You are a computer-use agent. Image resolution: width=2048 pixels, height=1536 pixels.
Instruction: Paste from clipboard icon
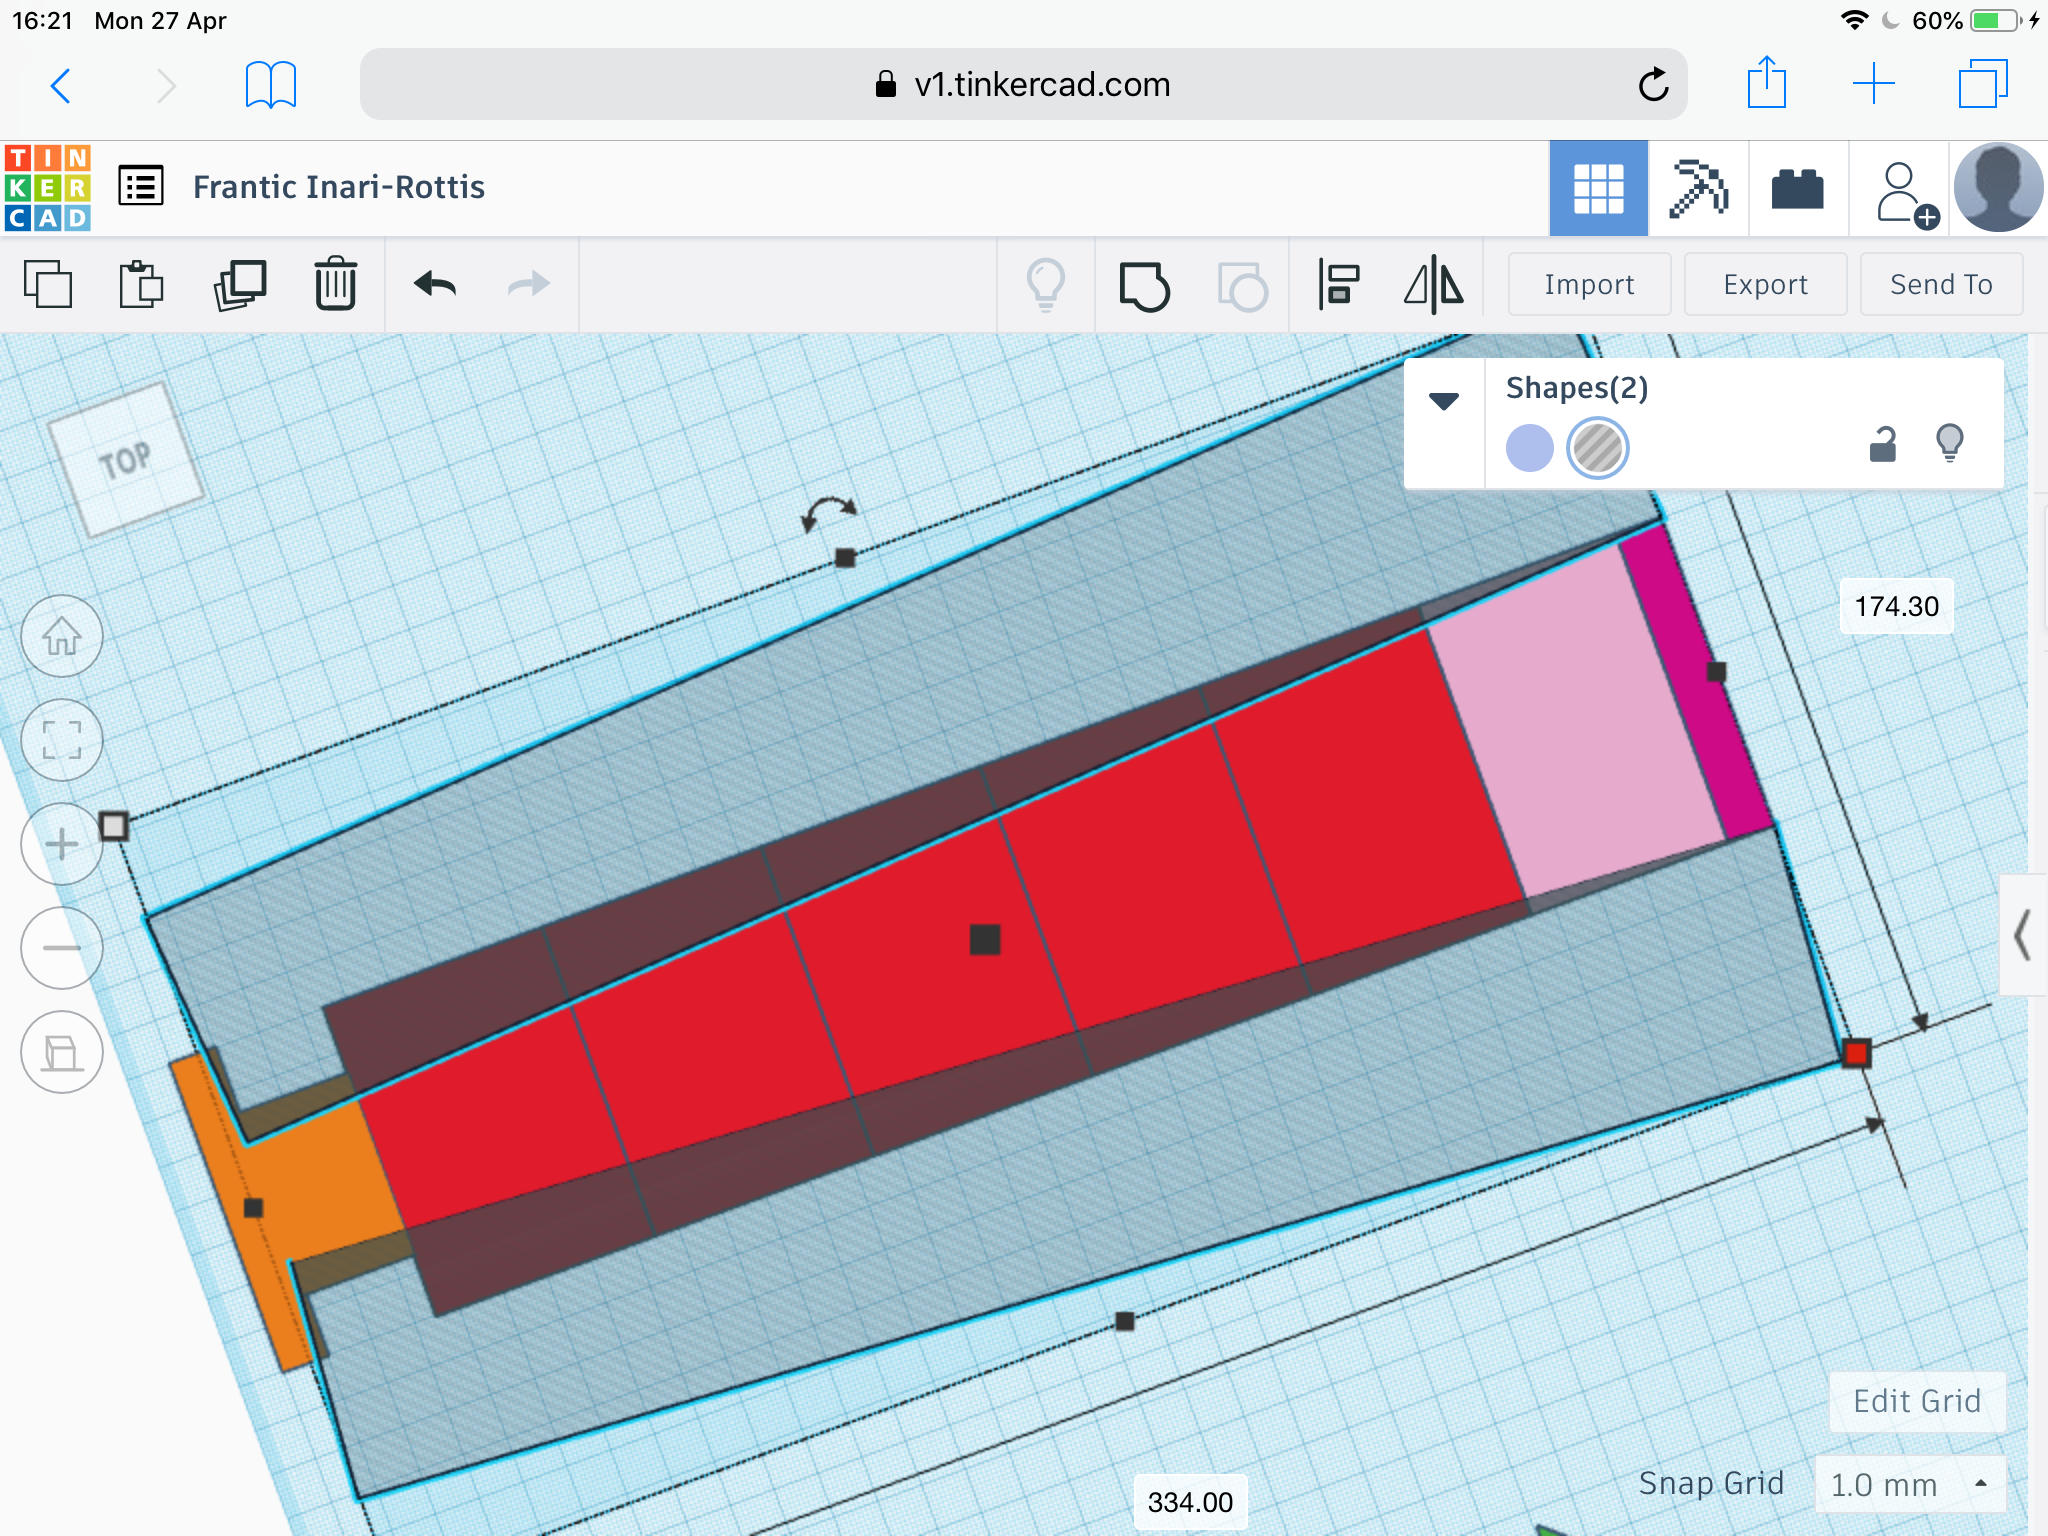[x=141, y=285]
